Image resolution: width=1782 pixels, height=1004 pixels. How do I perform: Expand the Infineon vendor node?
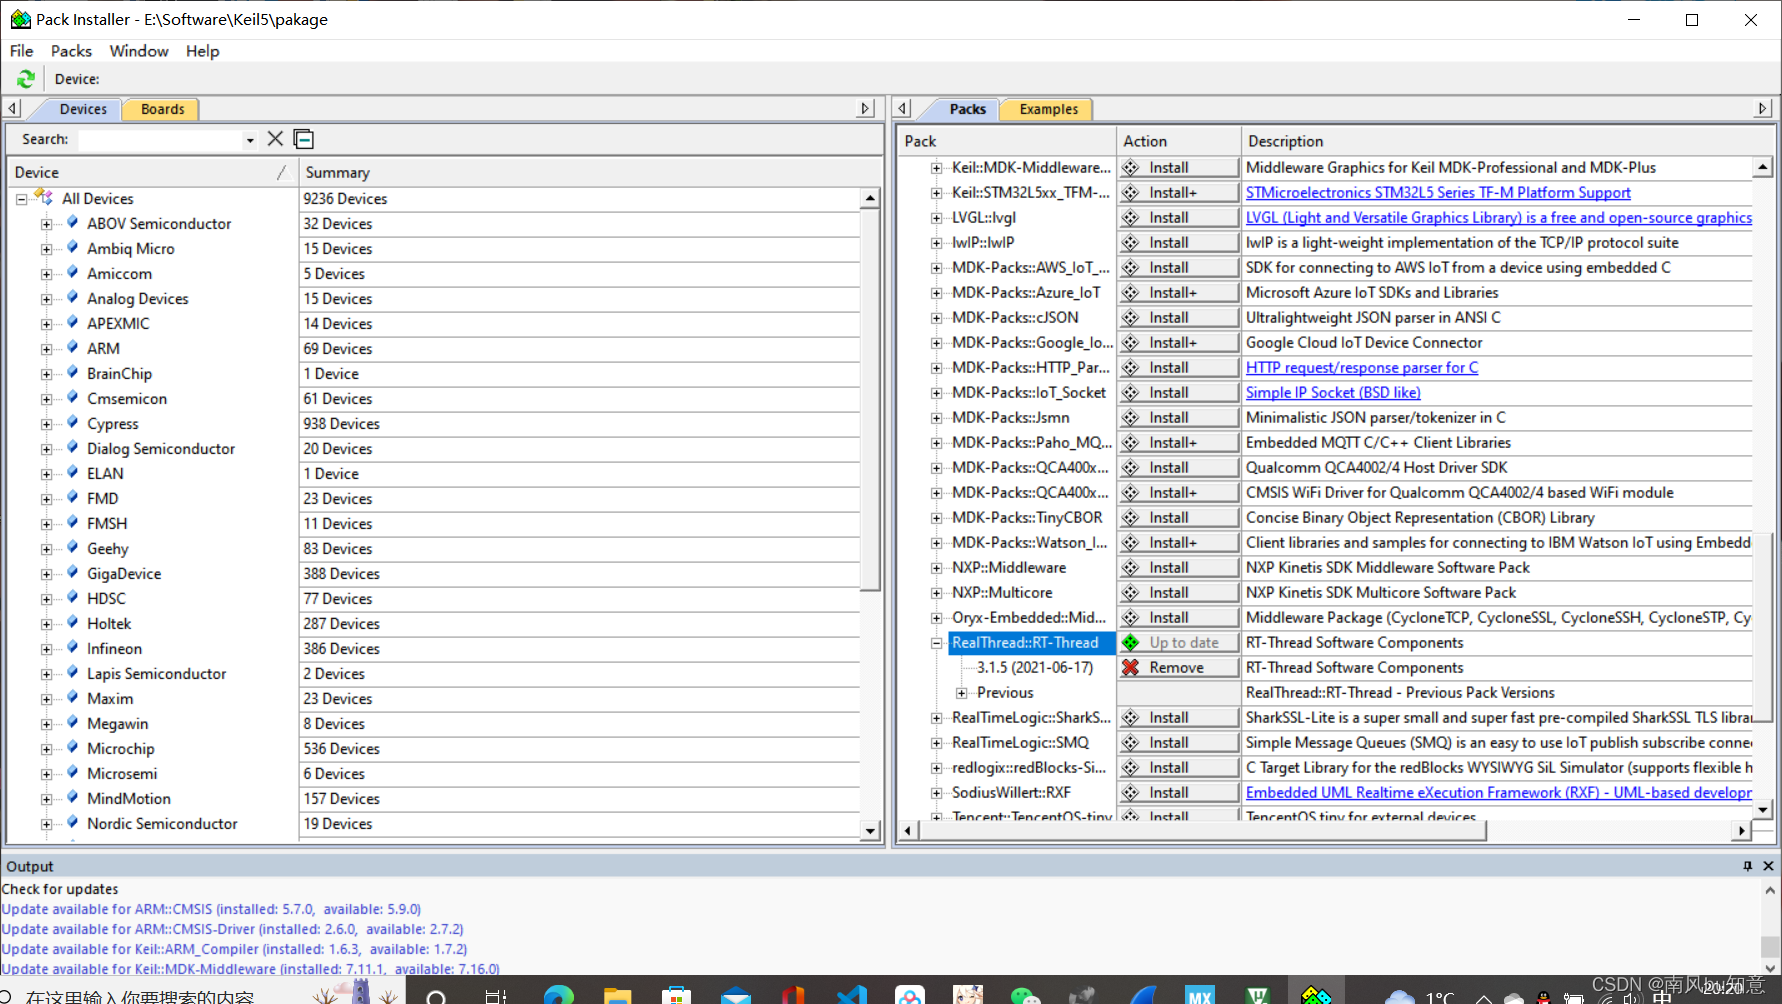click(x=46, y=649)
